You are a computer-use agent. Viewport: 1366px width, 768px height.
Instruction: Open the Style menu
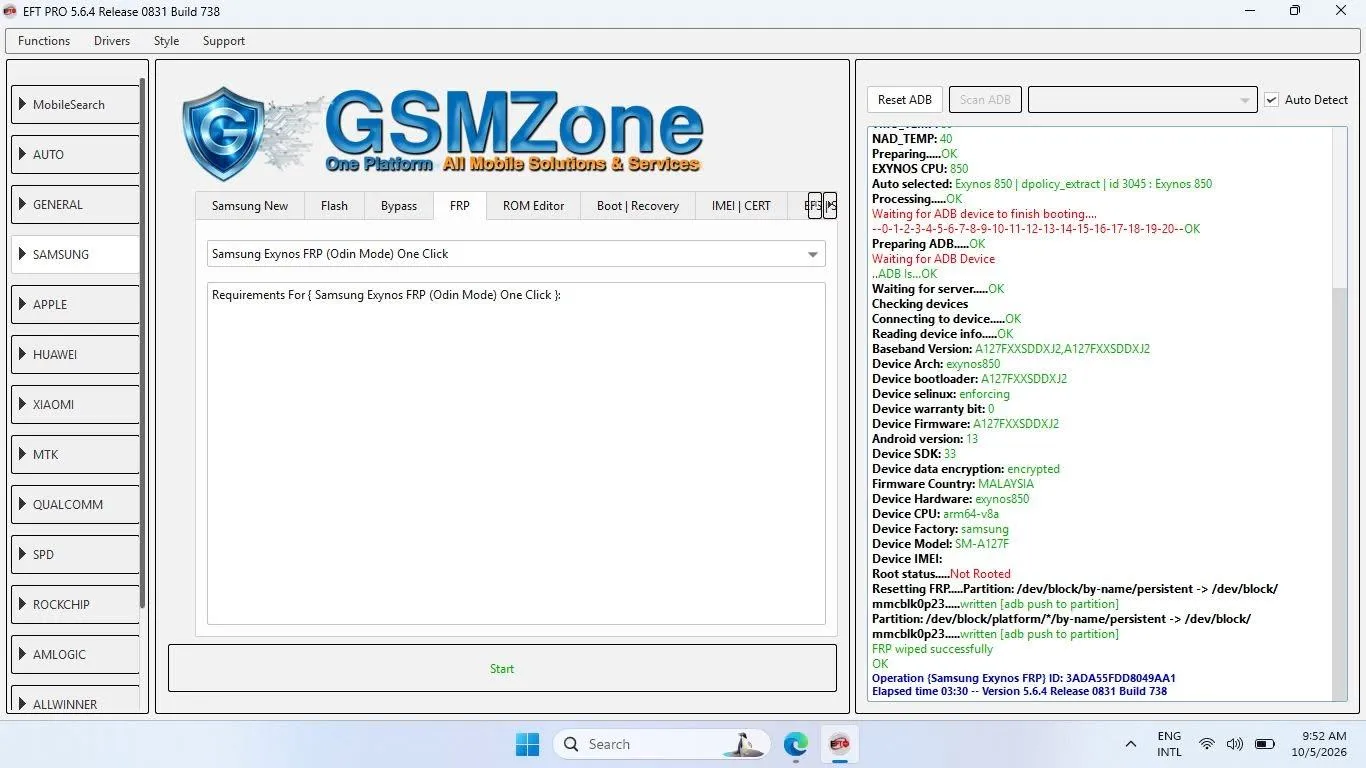coord(166,41)
